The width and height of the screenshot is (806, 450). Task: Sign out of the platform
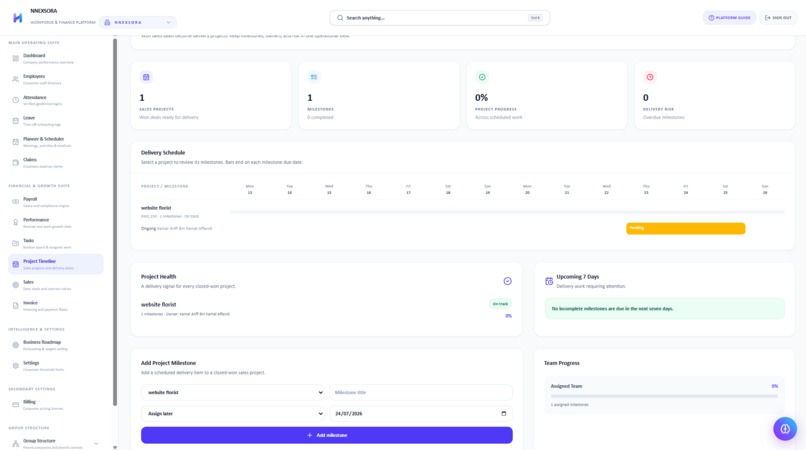click(778, 18)
